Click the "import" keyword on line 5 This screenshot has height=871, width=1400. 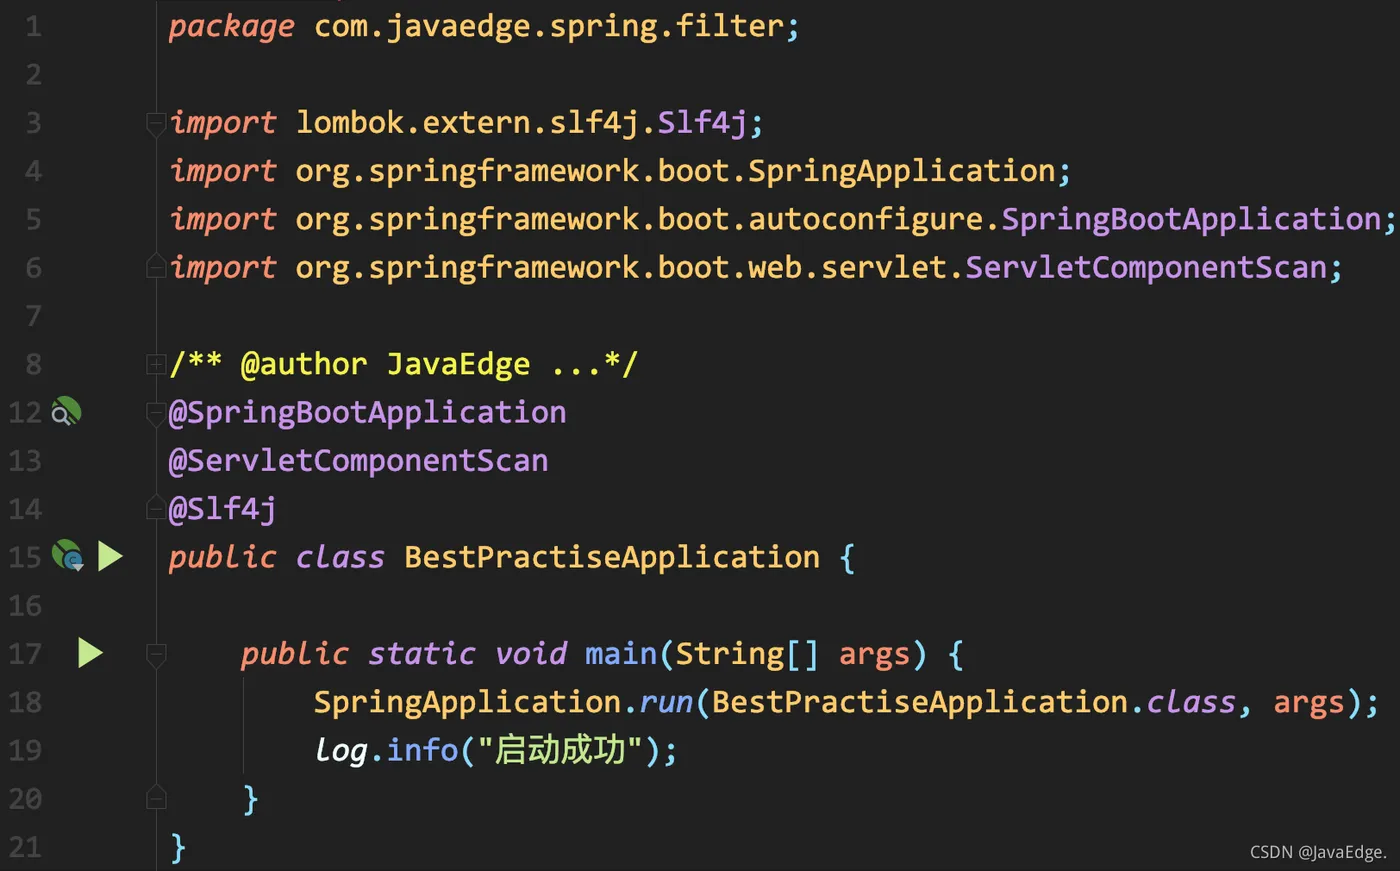point(222,219)
